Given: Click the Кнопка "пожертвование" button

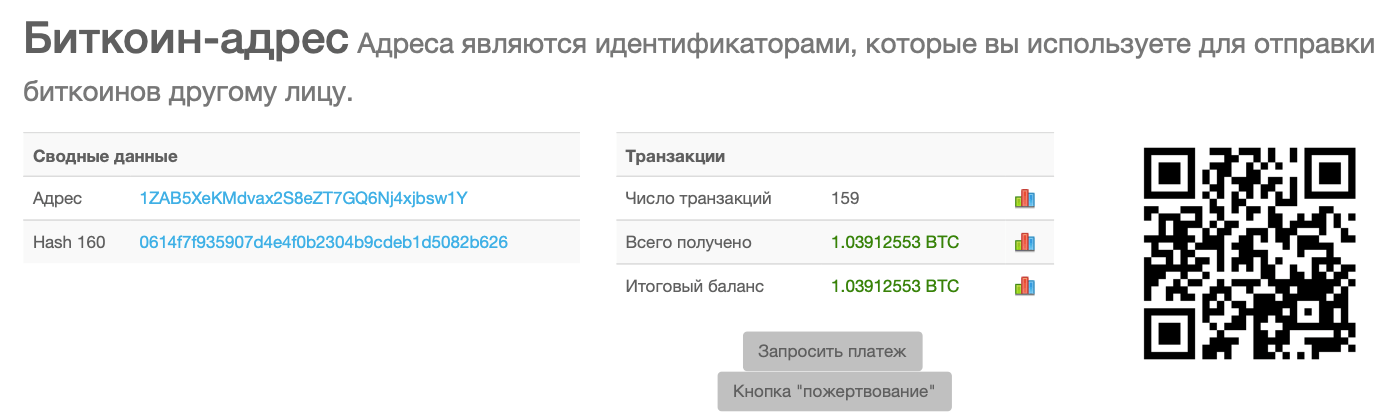Looking at the screenshot, I should [834, 392].
